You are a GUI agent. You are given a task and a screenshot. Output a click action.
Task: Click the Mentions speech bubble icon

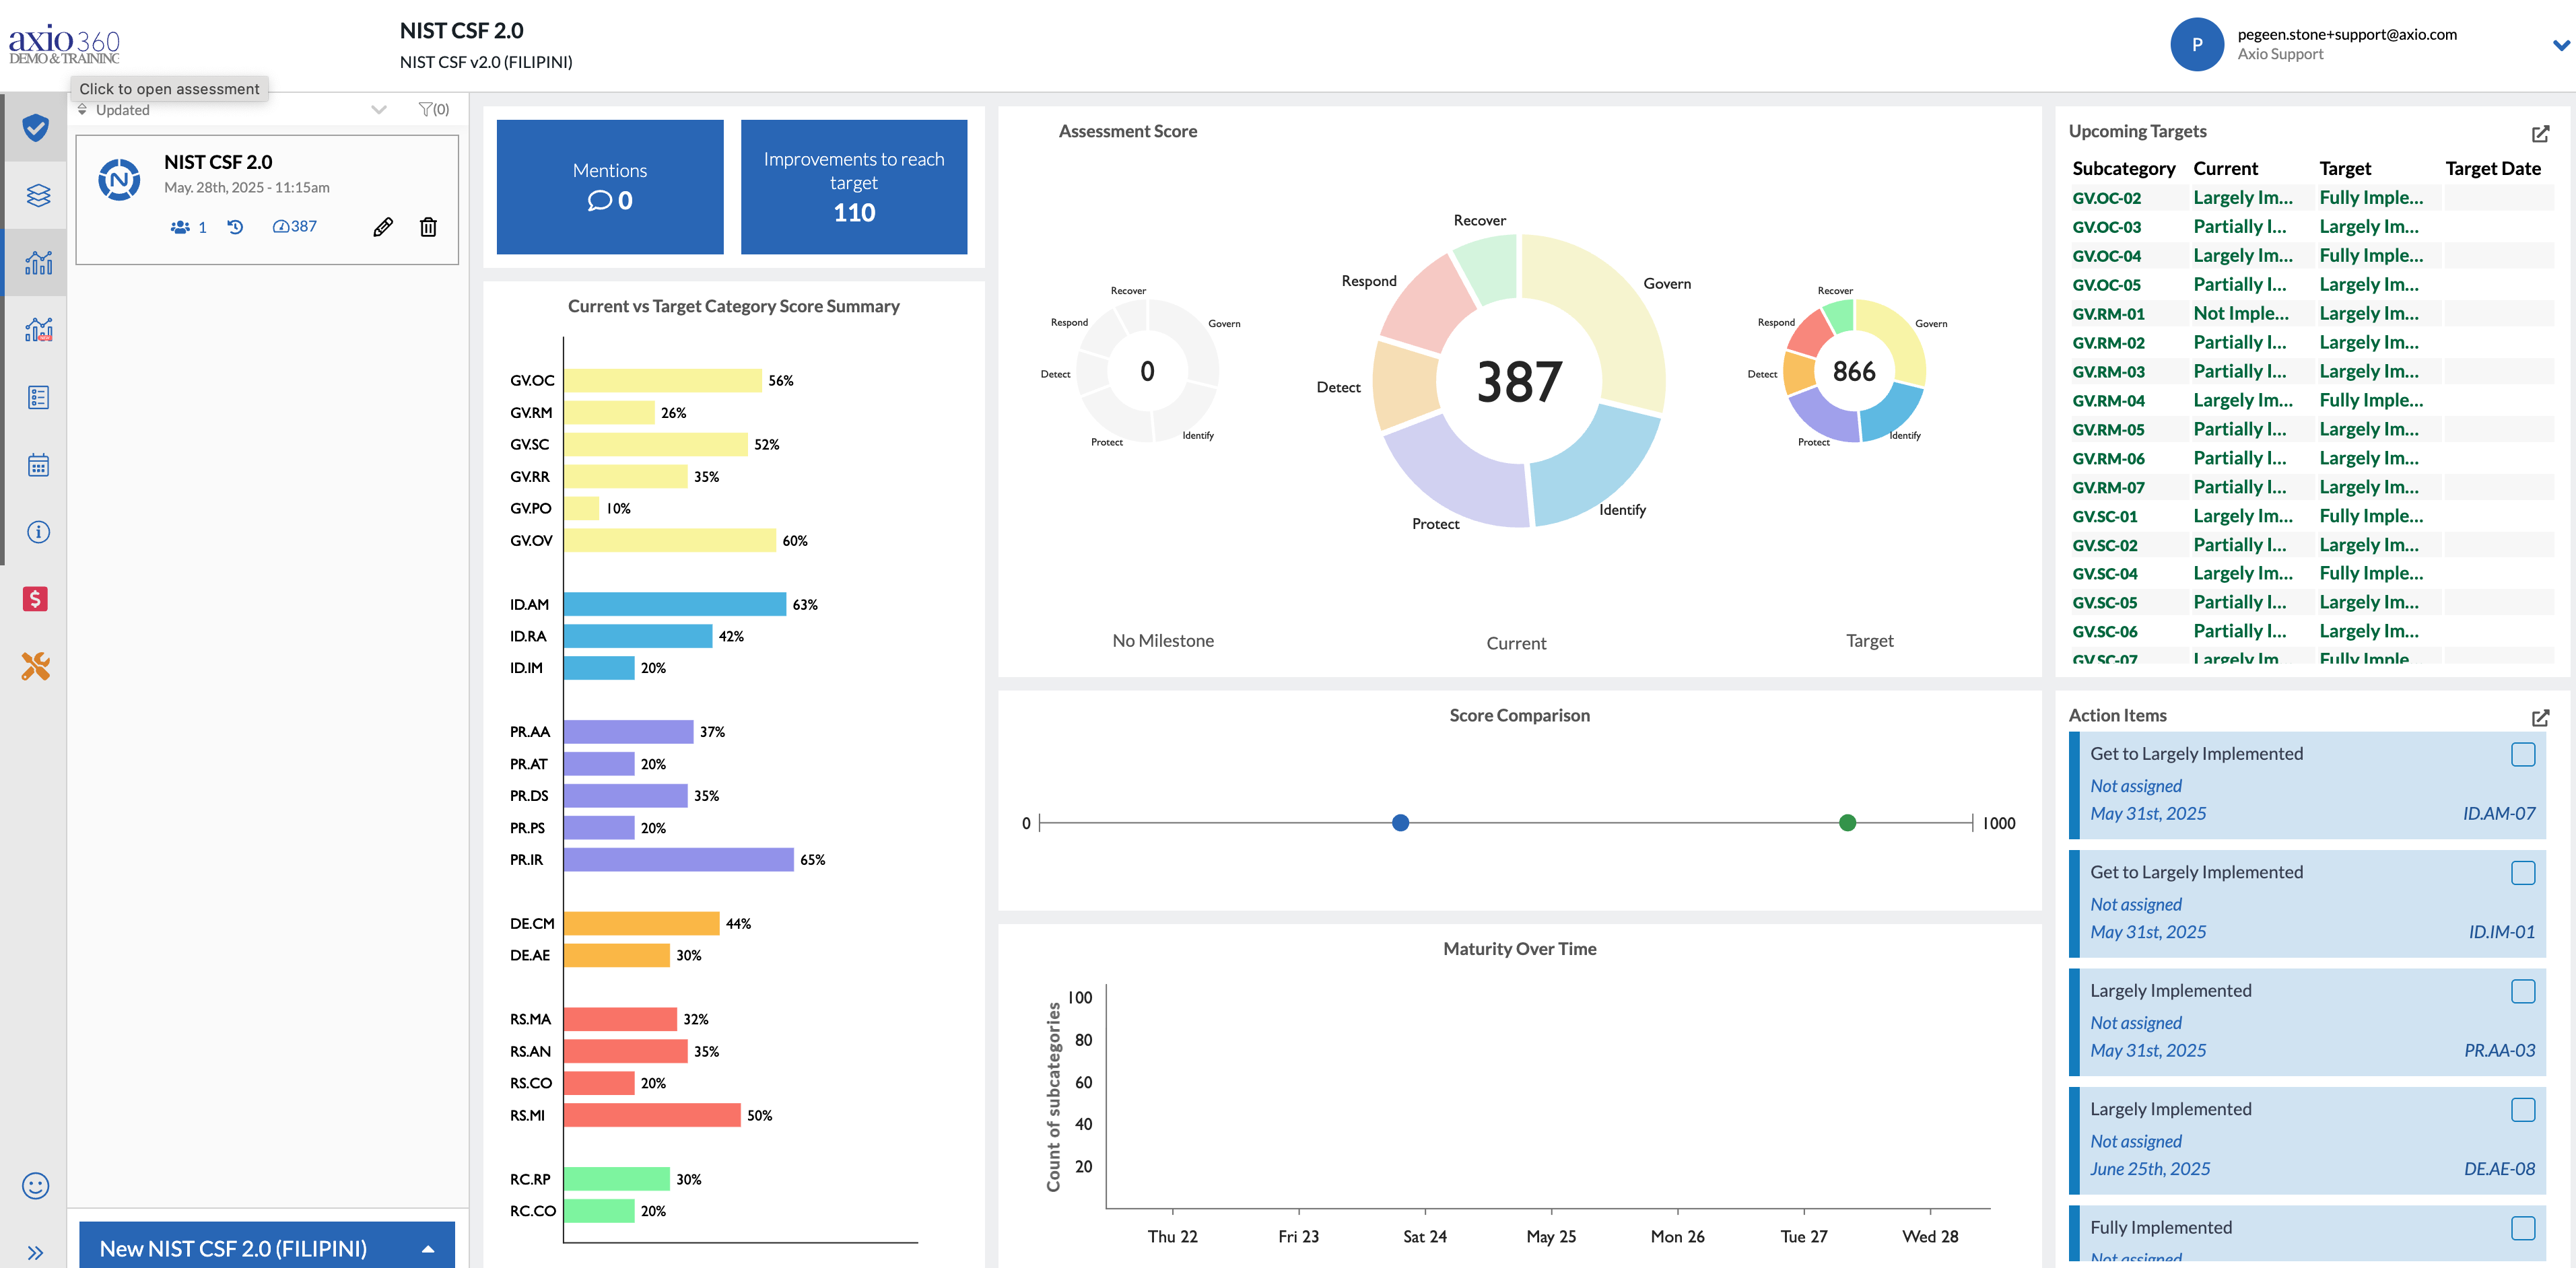599,201
